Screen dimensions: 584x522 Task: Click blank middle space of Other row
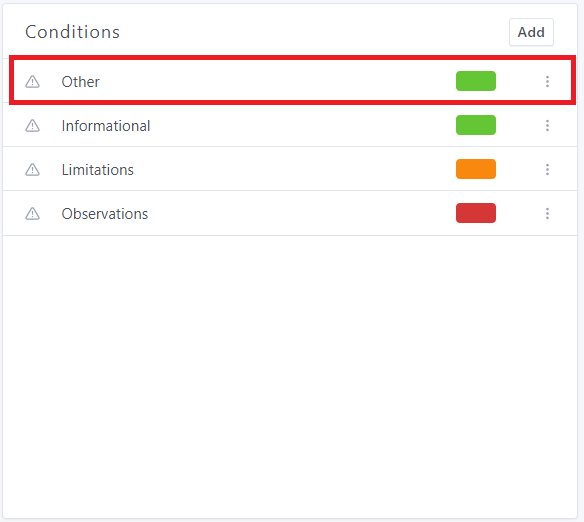(276, 81)
